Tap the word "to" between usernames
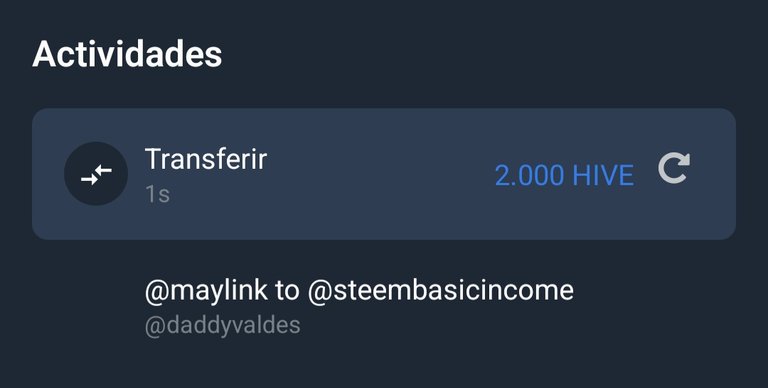 pyautogui.click(x=287, y=291)
